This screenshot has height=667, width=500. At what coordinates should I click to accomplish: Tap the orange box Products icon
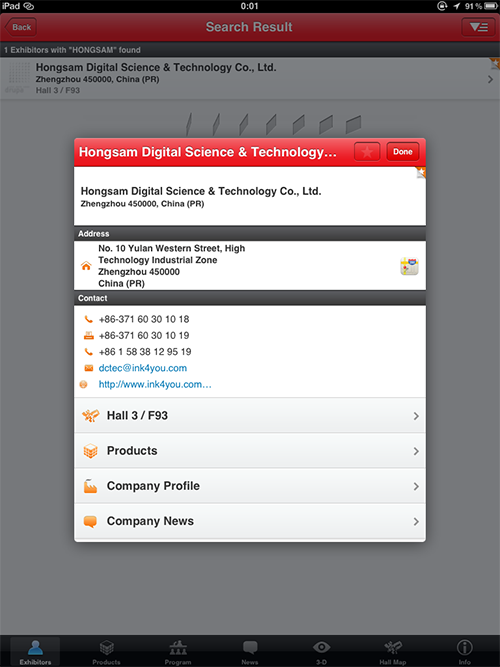coord(90,451)
